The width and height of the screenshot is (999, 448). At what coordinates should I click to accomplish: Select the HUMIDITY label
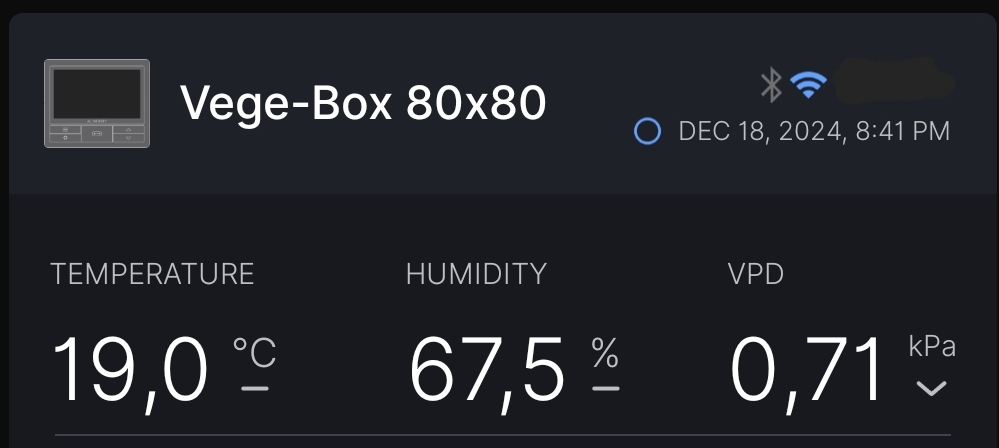point(476,273)
